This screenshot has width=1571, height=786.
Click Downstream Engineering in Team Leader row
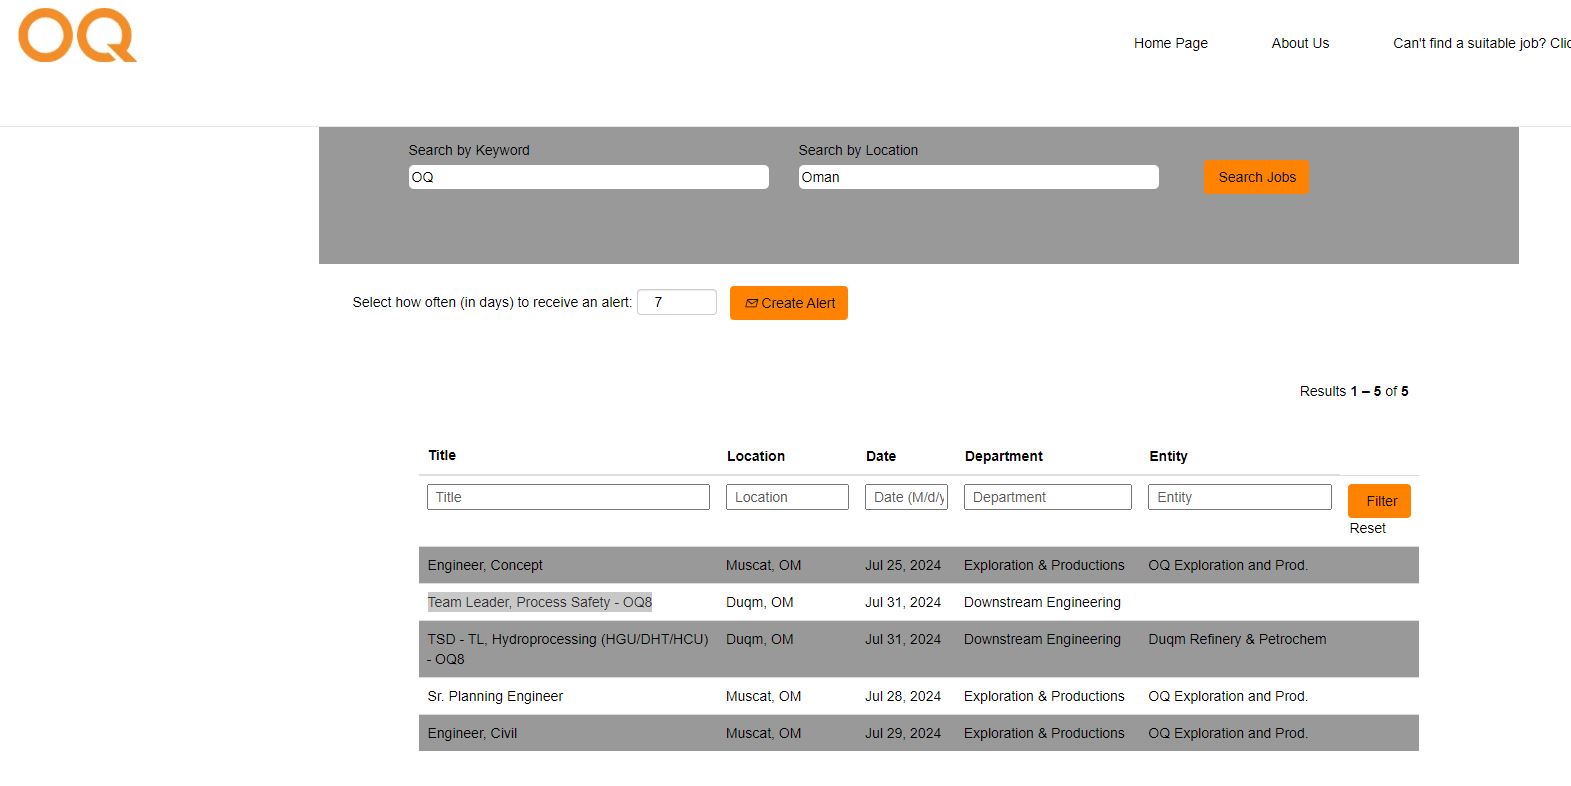click(1042, 602)
